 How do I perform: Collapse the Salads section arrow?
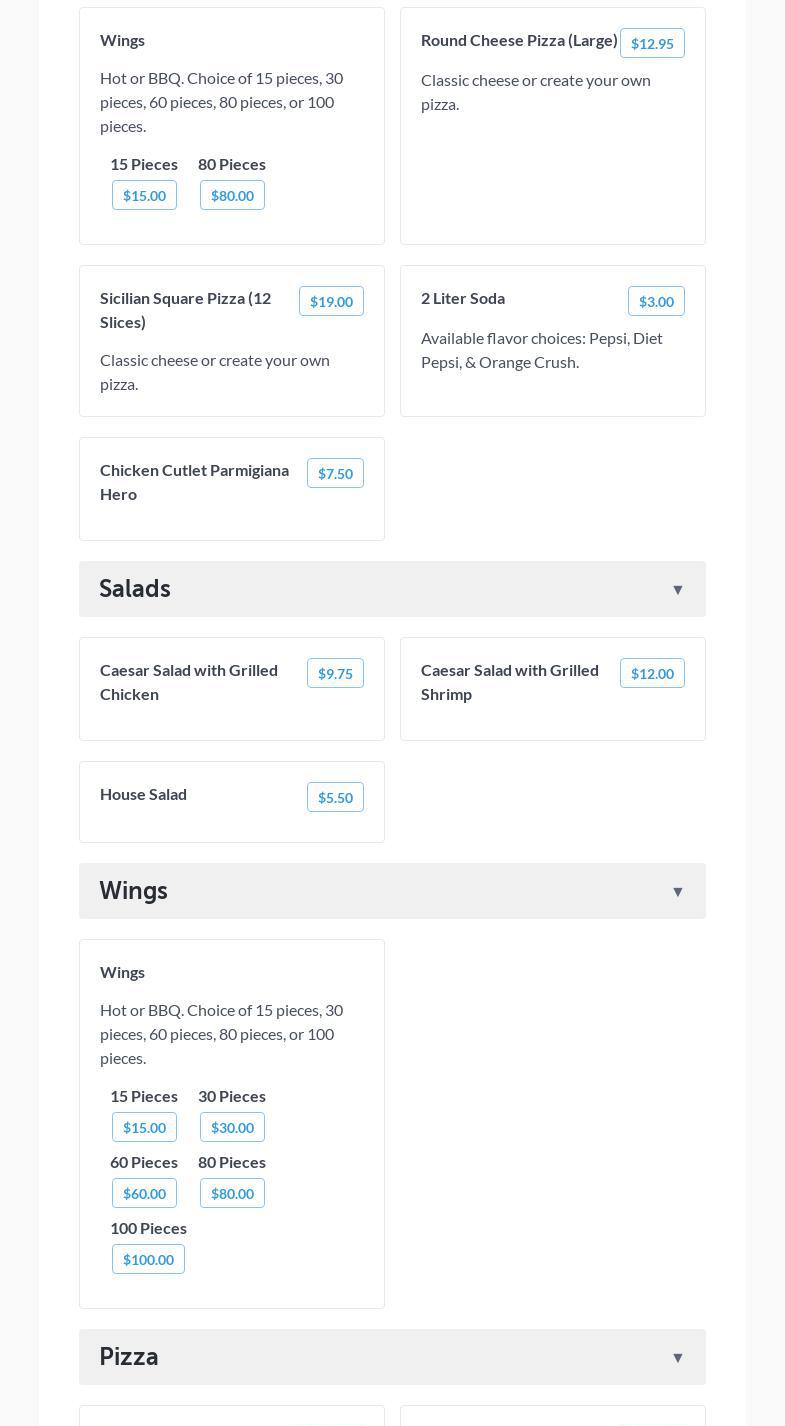(677, 590)
